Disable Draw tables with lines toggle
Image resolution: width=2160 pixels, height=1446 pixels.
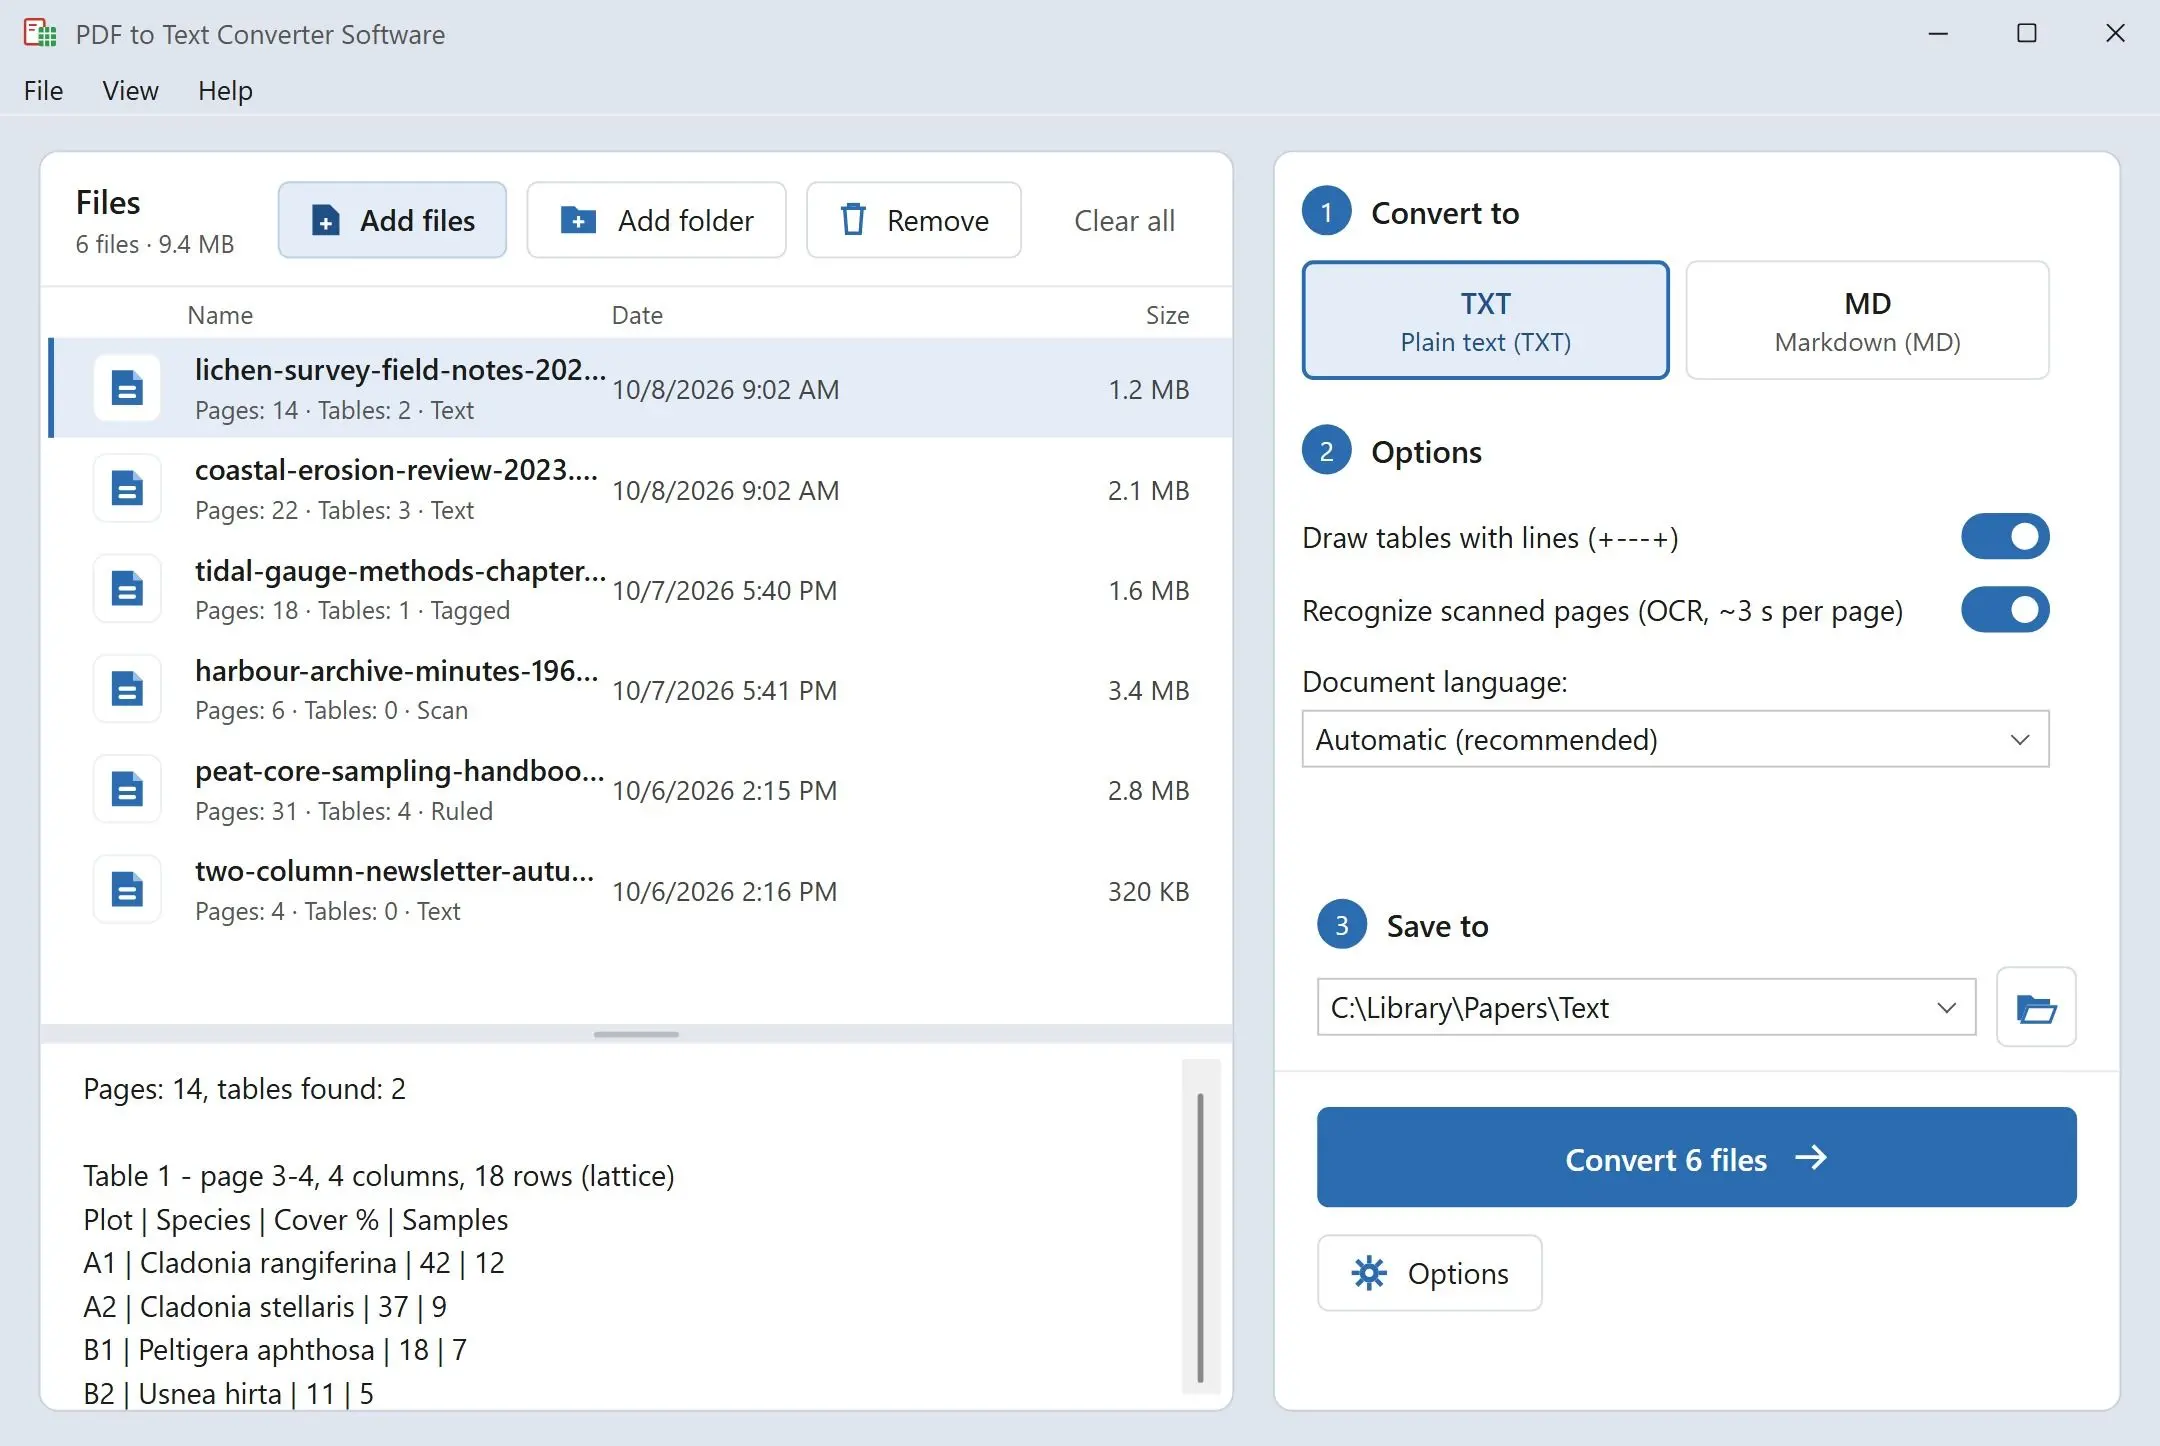click(x=2005, y=537)
